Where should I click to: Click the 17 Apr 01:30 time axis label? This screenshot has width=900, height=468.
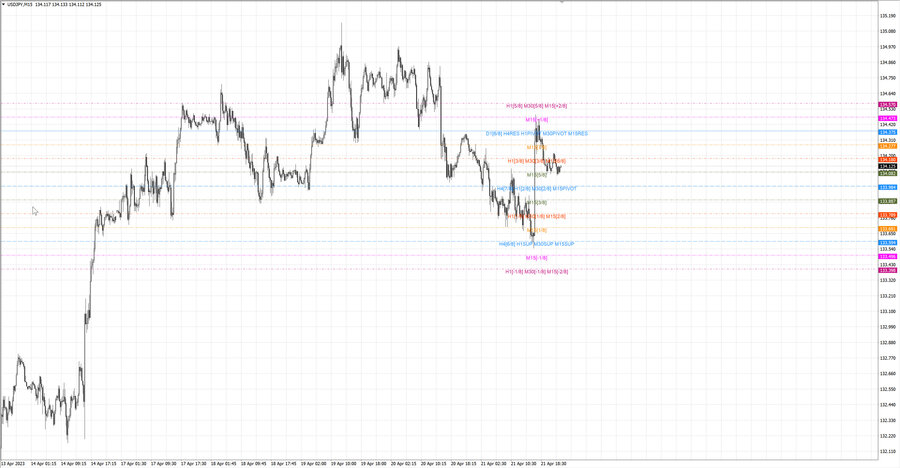pyautogui.click(x=133, y=463)
